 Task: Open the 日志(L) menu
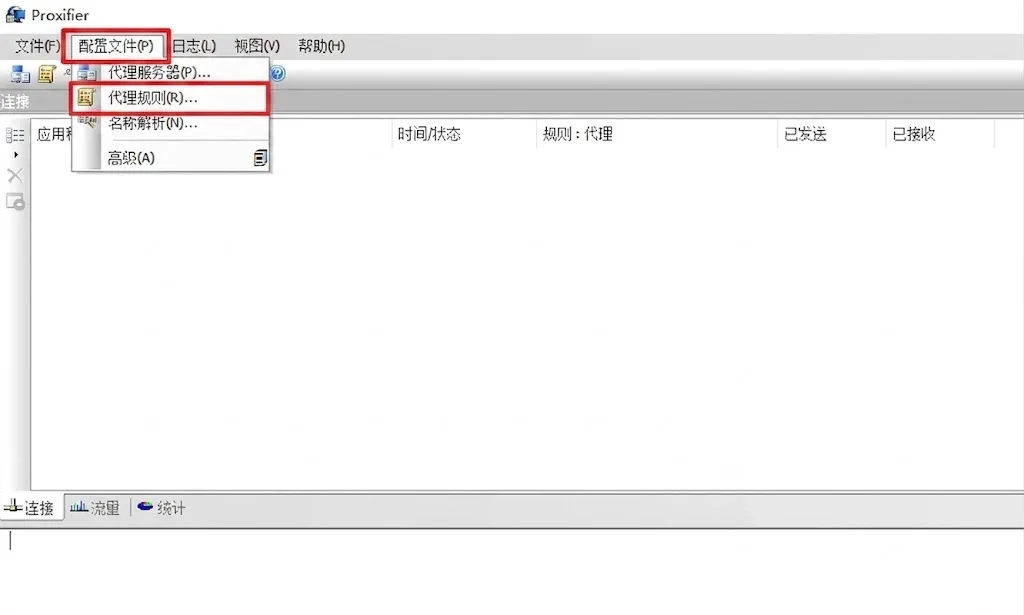pos(194,46)
